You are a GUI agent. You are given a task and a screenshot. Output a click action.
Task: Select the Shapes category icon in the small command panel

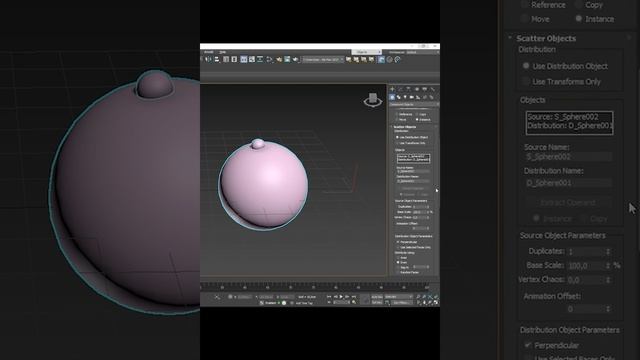click(x=398, y=97)
